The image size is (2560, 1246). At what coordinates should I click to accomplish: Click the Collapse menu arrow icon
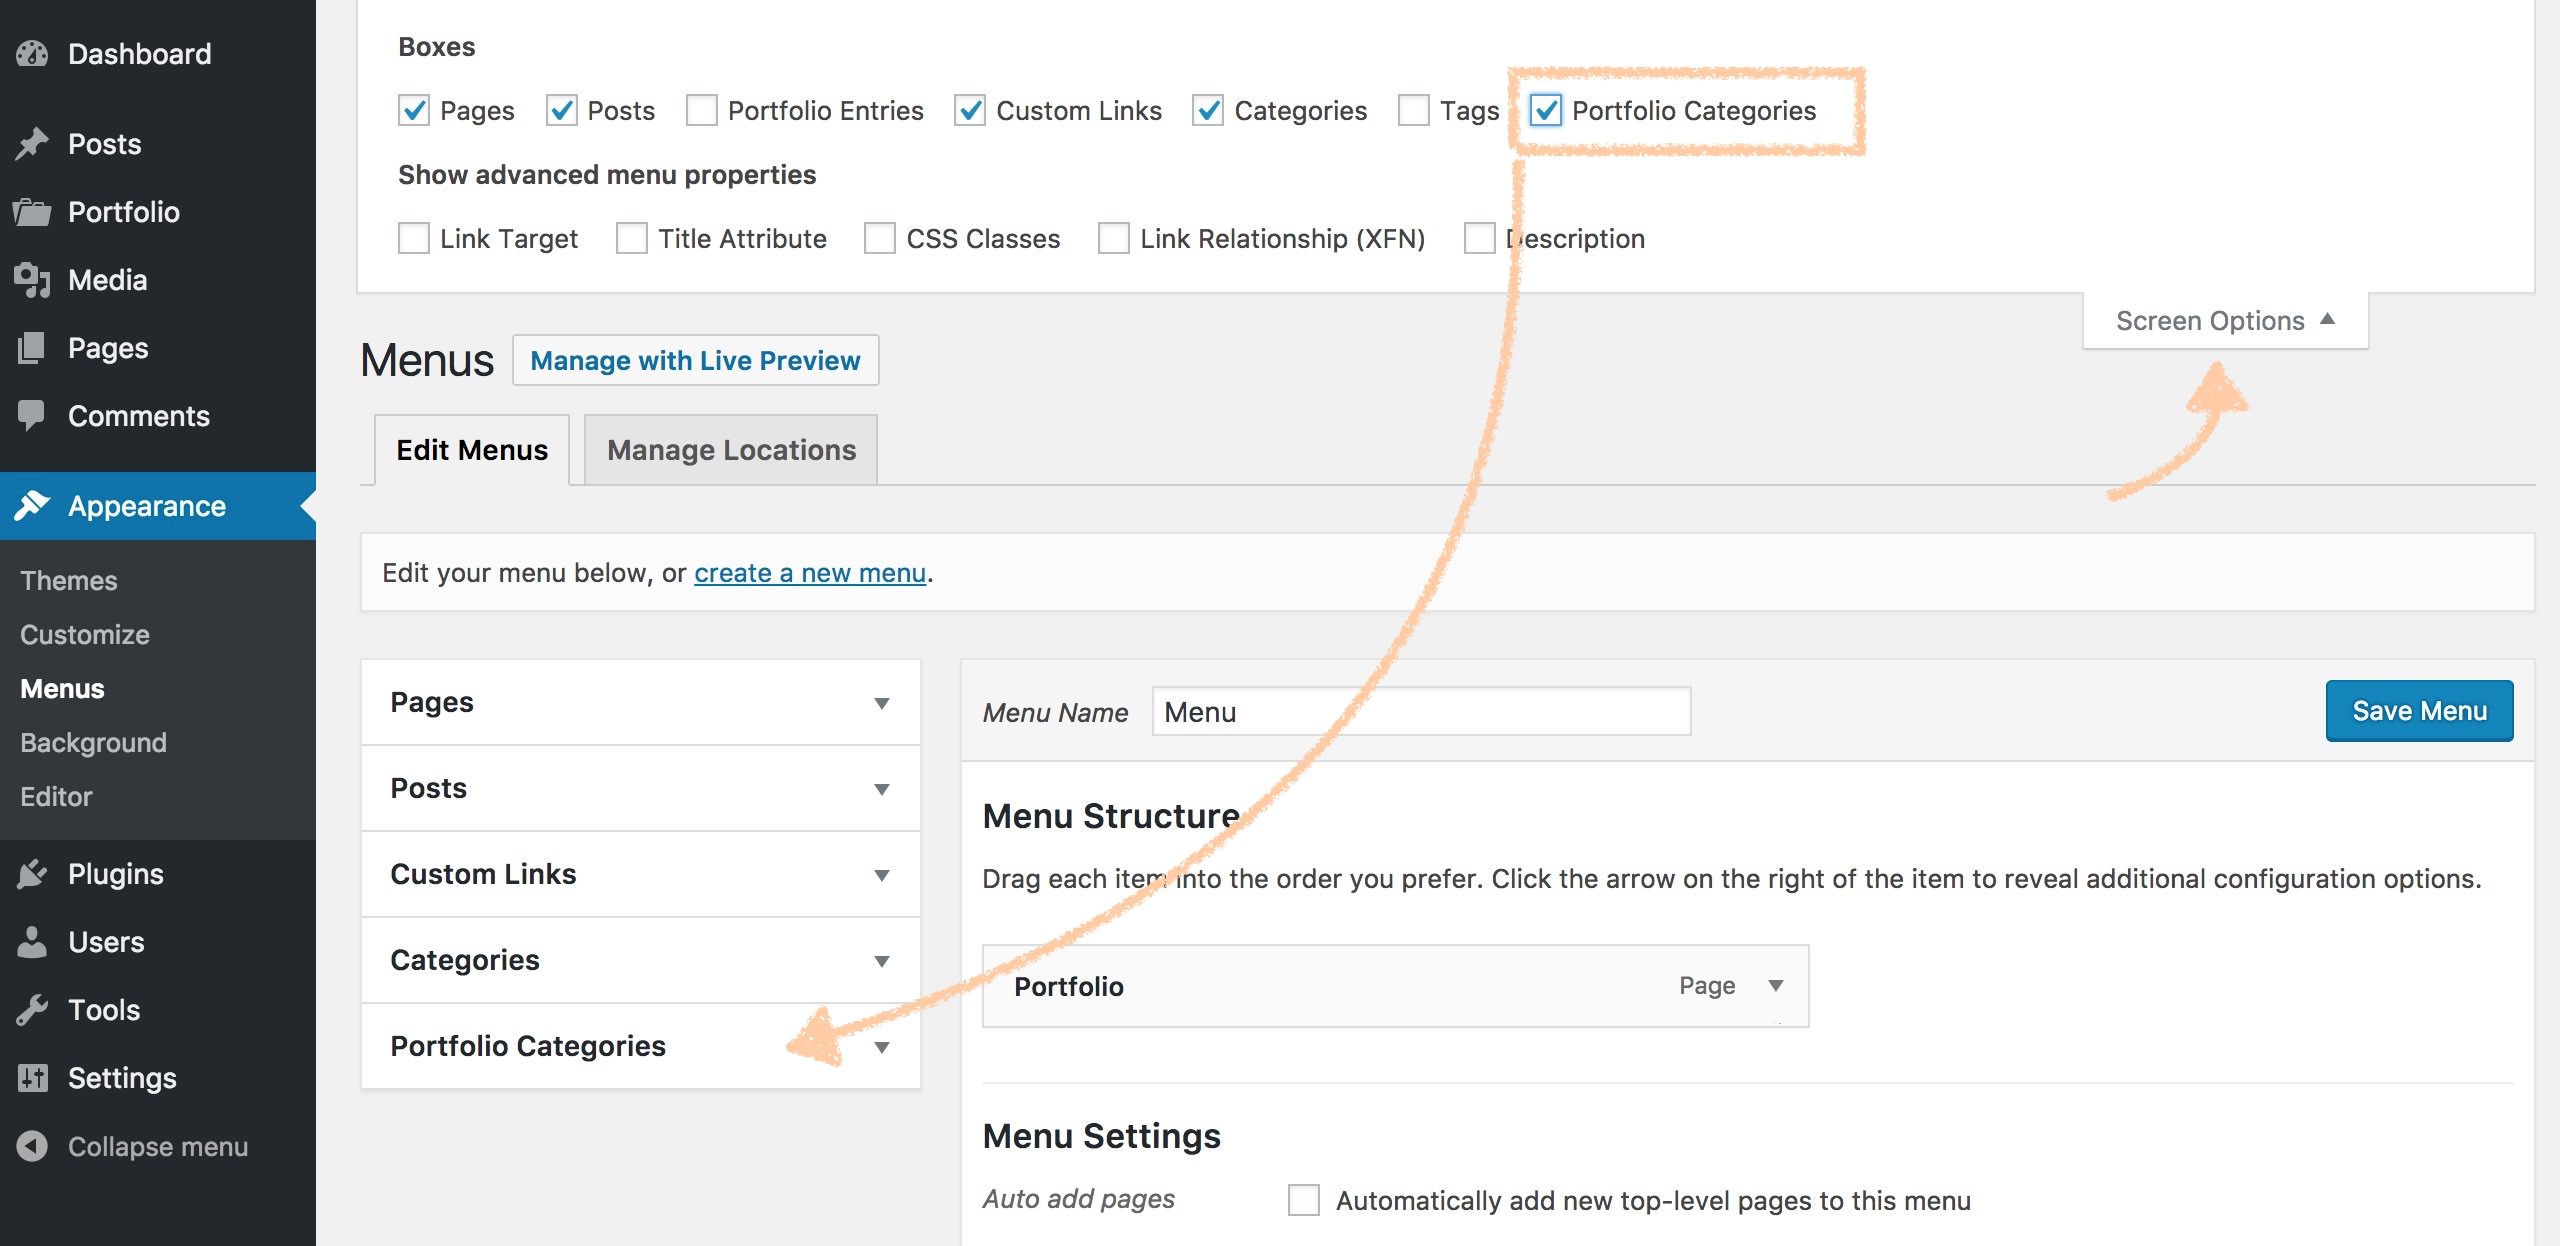click(32, 1146)
